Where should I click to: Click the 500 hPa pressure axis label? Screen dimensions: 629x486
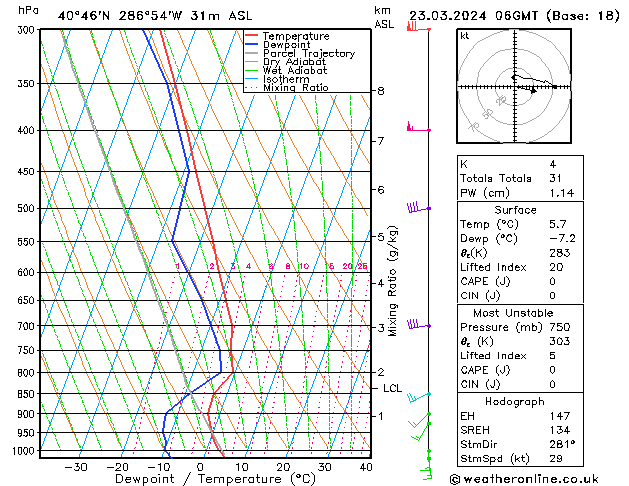[26, 208]
